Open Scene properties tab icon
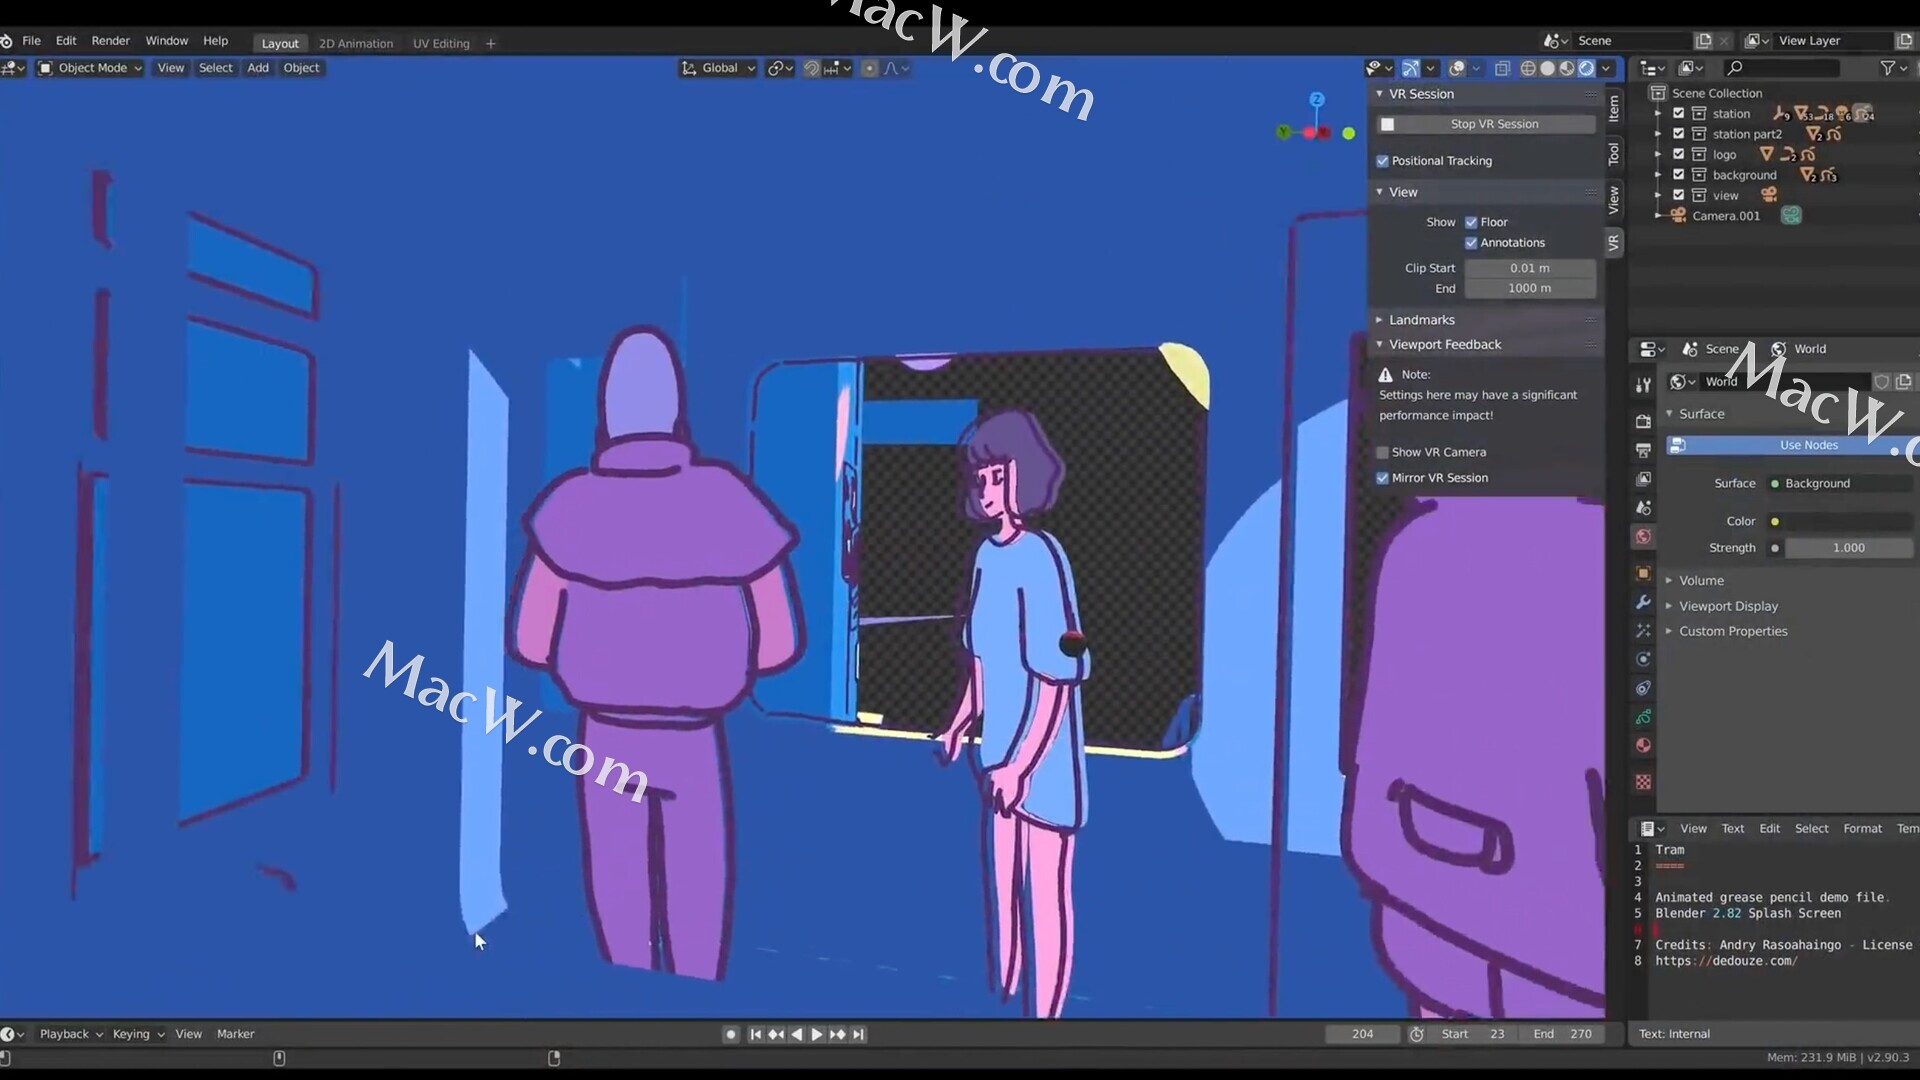The width and height of the screenshot is (1920, 1080). tap(1643, 508)
